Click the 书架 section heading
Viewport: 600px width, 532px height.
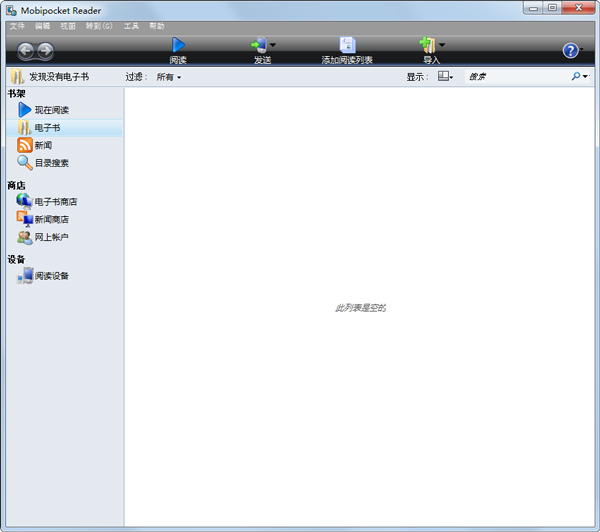(x=16, y=93)
